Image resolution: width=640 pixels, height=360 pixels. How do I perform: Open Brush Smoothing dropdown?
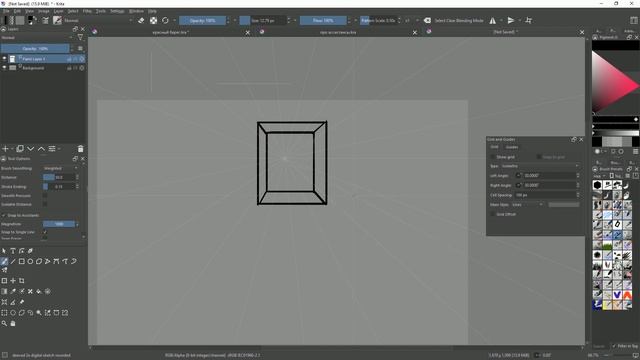(x=60, y=168)
